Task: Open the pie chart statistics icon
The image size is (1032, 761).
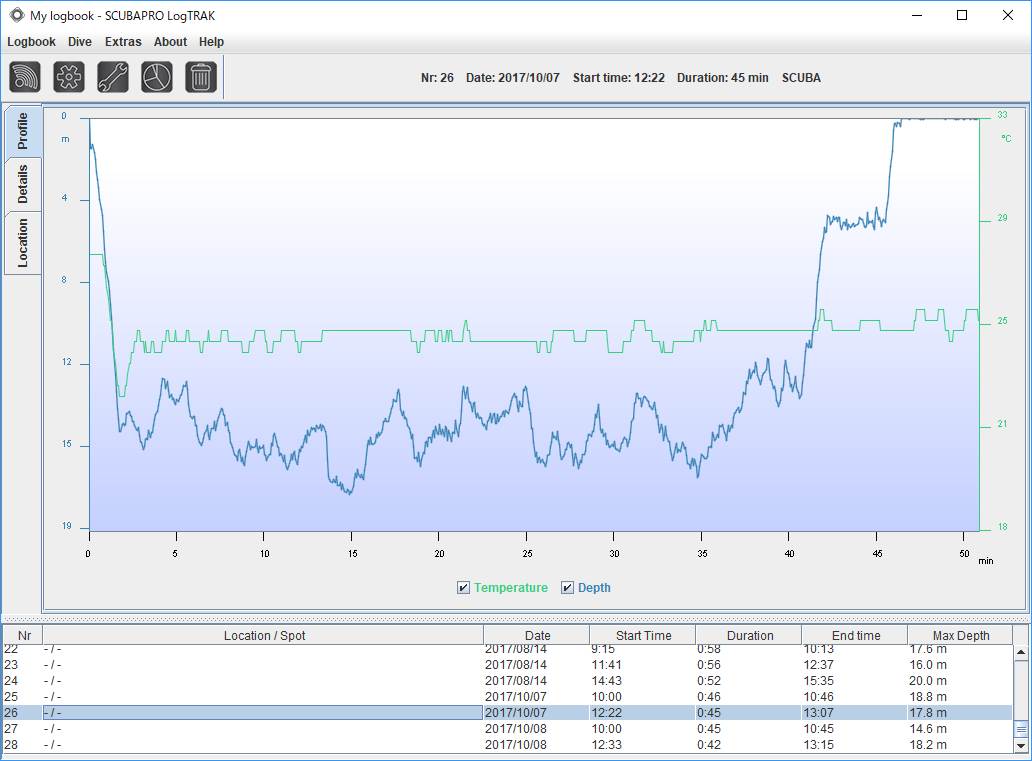Action: (157, 77)
